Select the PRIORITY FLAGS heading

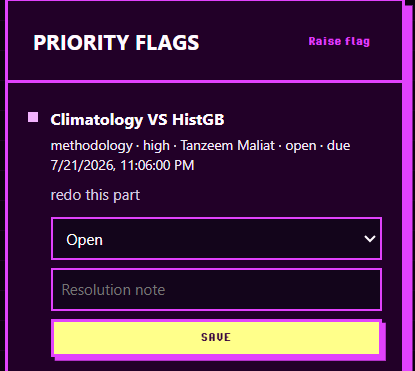coord(116,43)
